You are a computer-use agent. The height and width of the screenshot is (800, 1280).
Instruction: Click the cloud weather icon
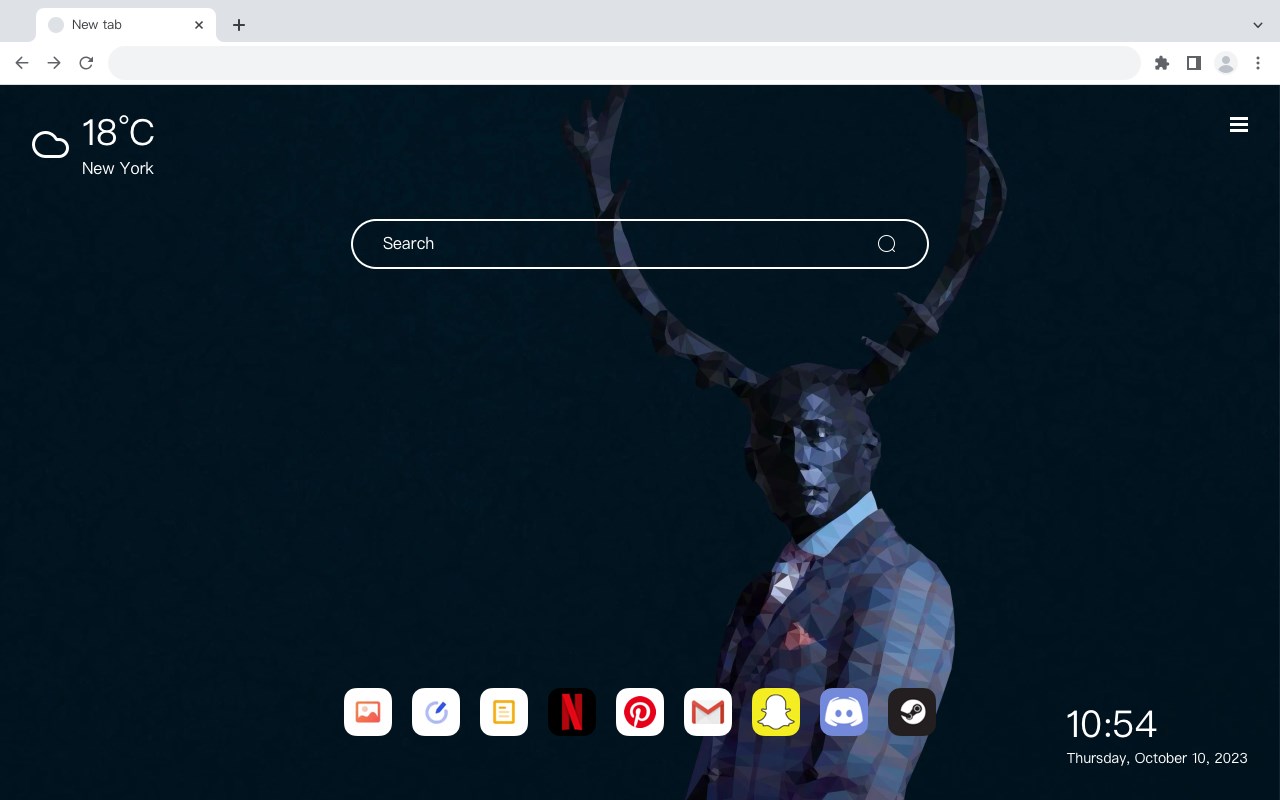click(50, 145)
